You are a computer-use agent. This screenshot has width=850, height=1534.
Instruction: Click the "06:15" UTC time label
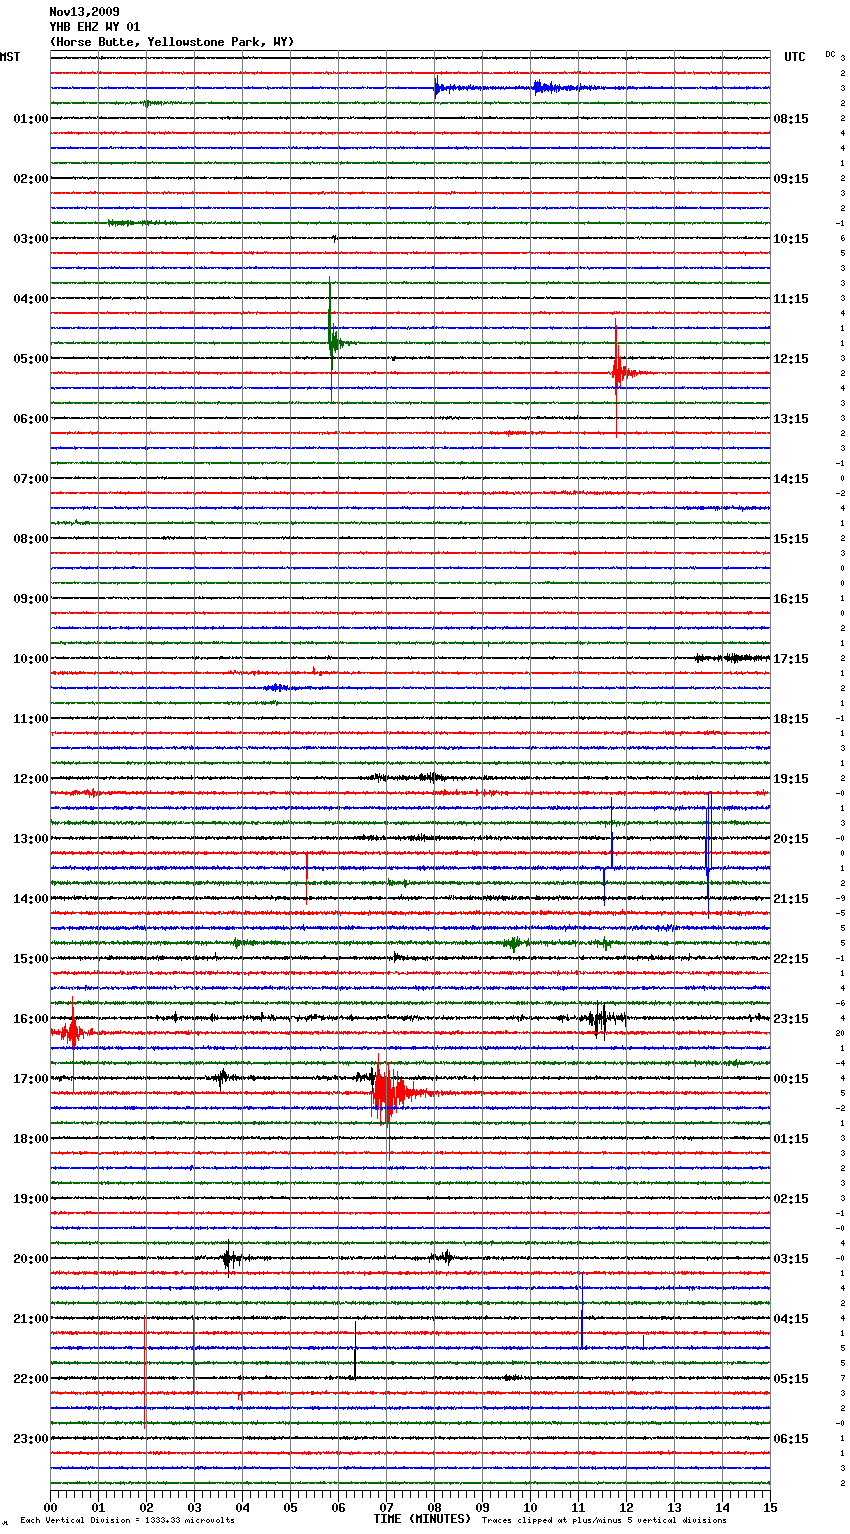[x=791, y=1439]
